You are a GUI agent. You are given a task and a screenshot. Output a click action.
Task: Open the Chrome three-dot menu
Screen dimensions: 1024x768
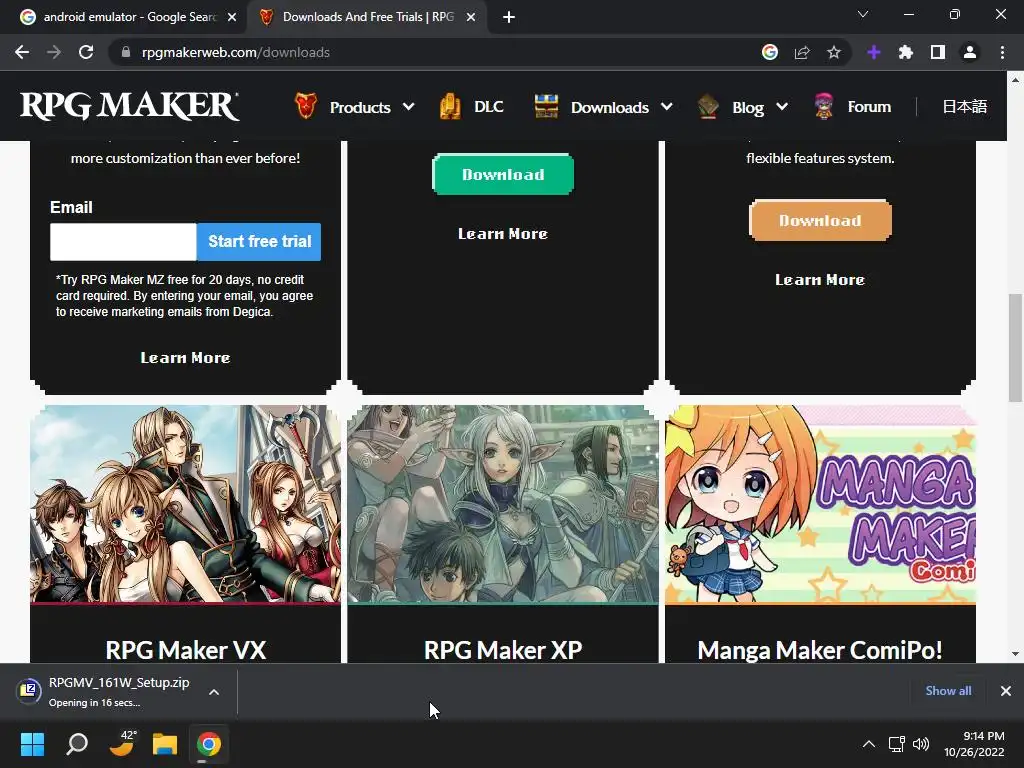1002,52
